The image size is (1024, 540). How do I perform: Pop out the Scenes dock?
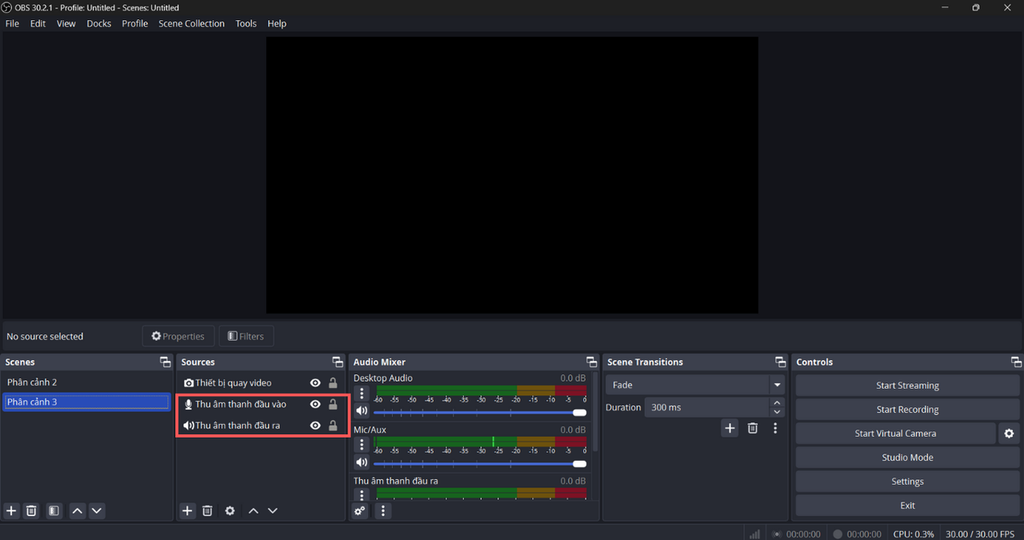pos(165,362)
